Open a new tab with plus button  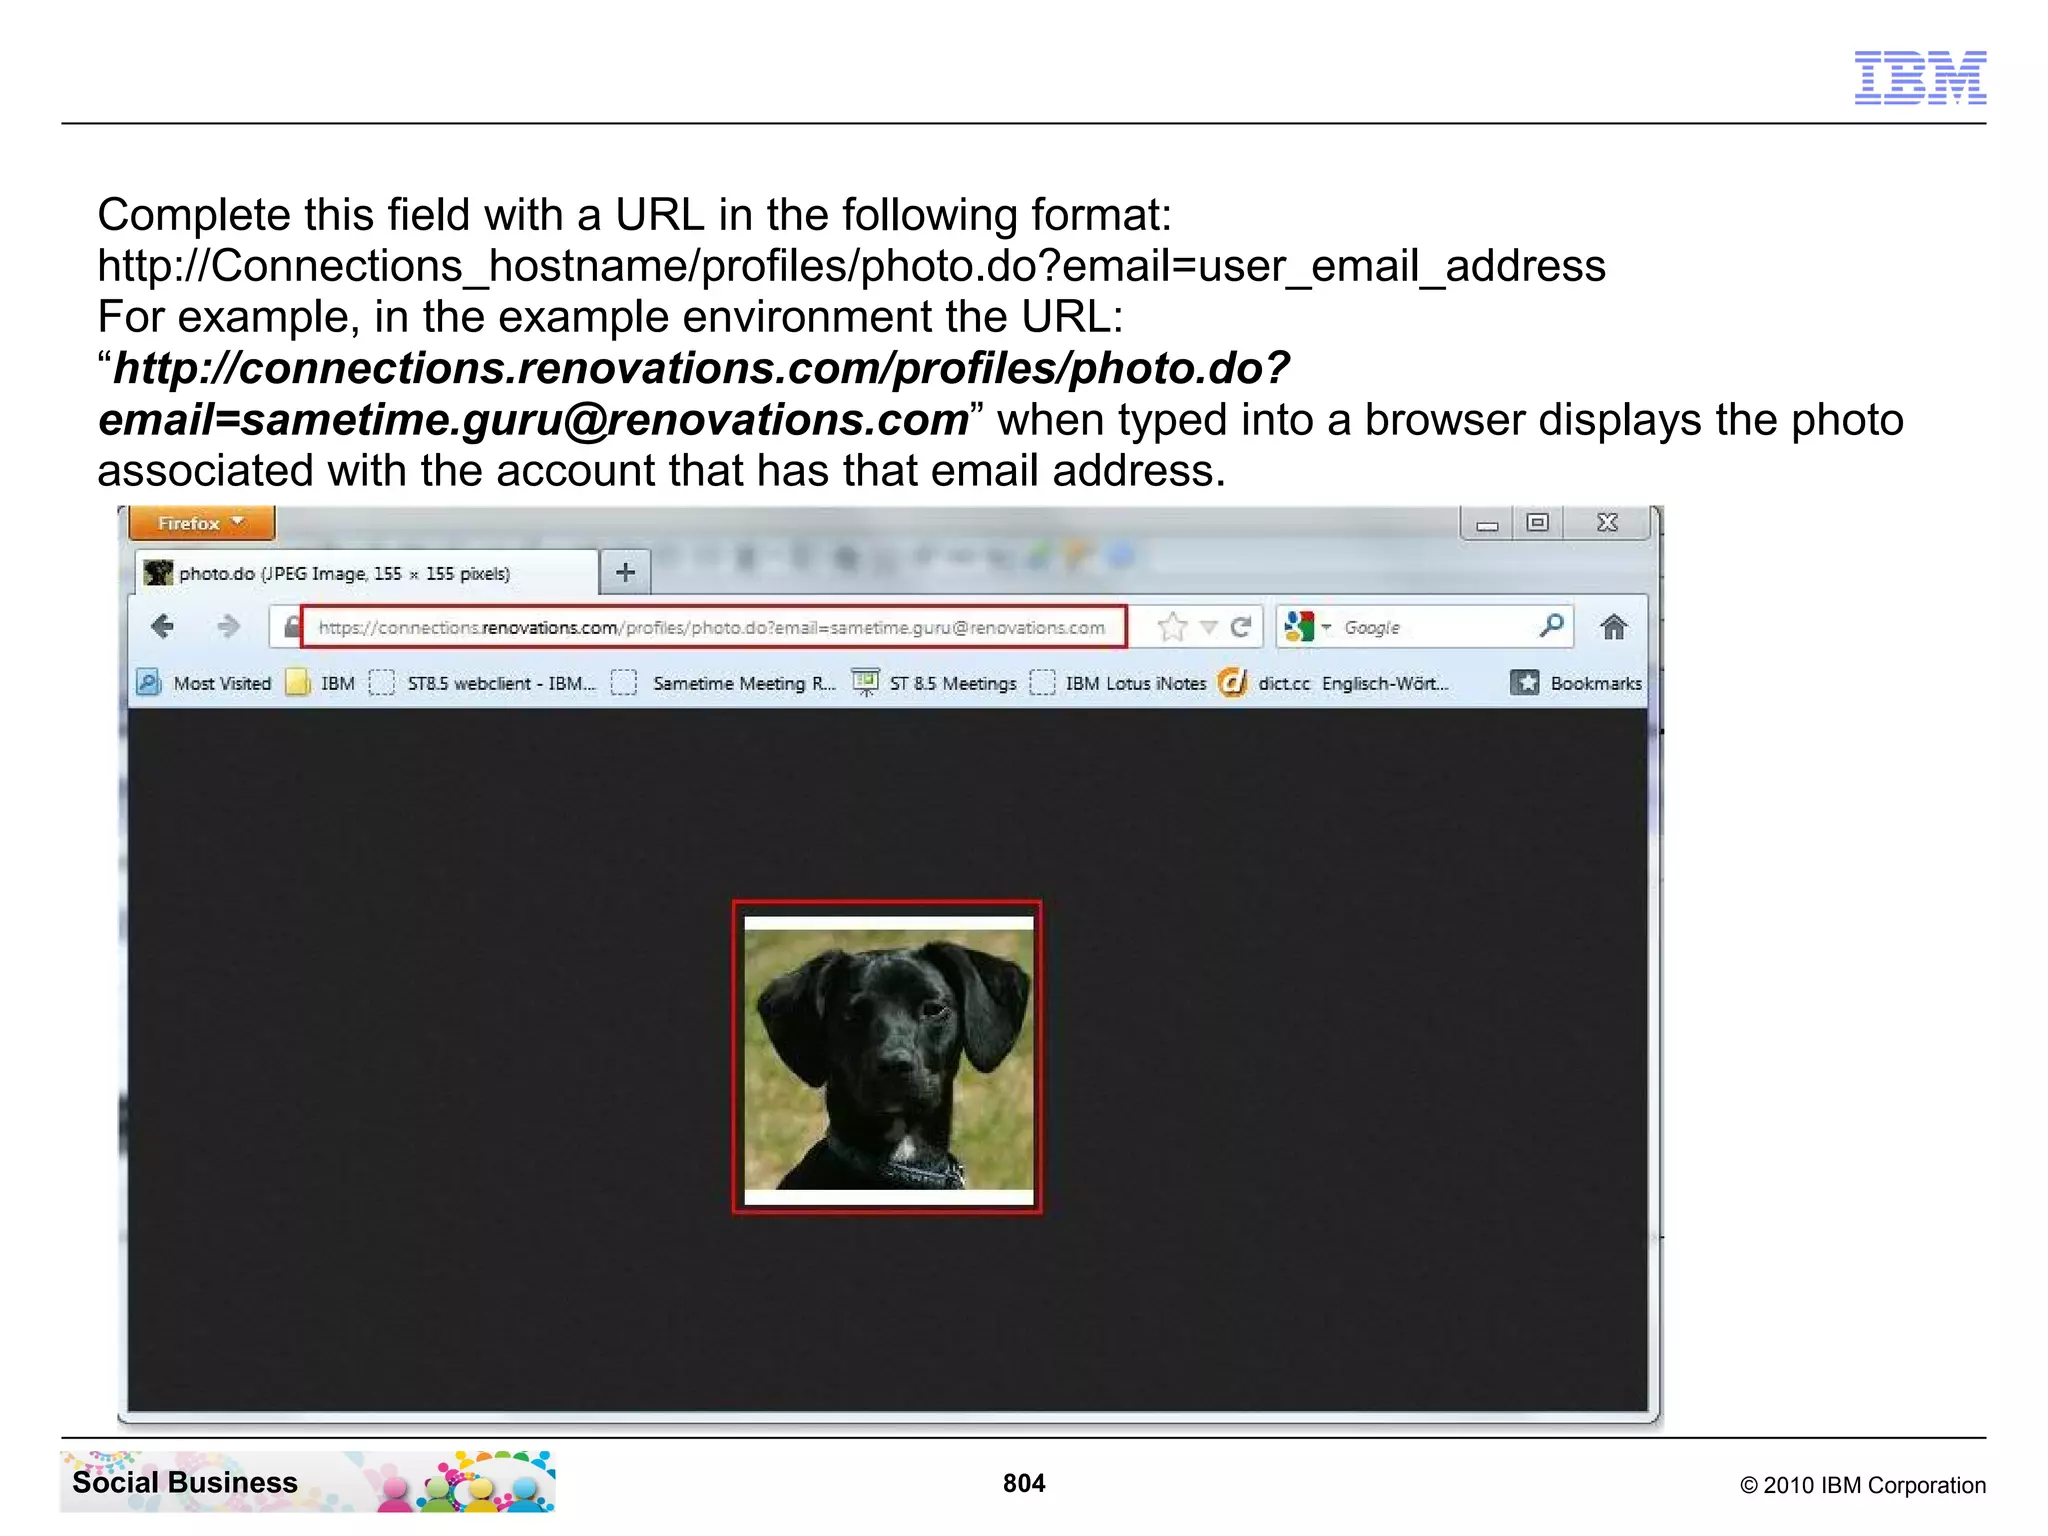[x=625, y=572]
